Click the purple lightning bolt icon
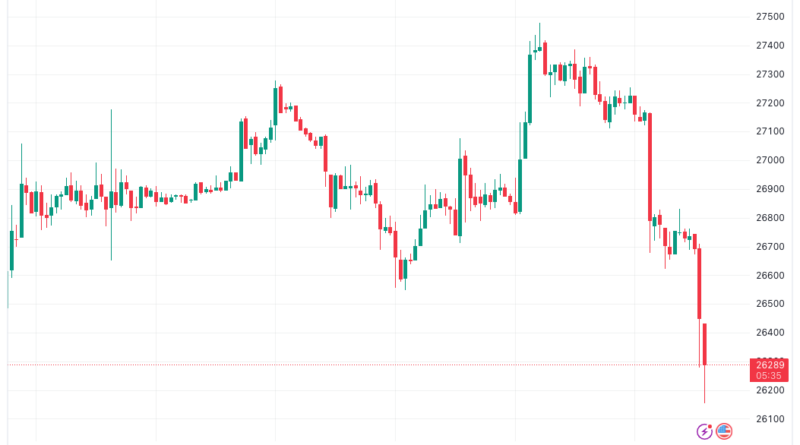Viewport: 800px width, 445px height. (705, 432)
